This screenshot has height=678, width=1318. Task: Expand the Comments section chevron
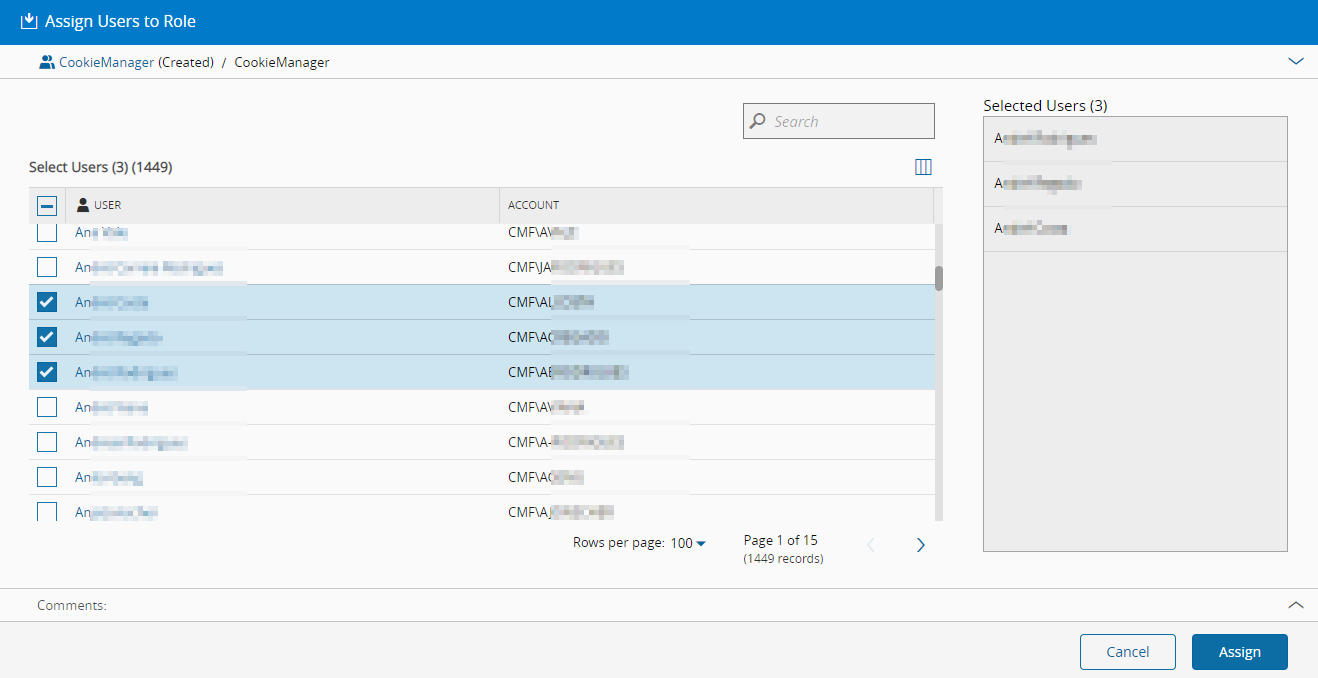1296,605
